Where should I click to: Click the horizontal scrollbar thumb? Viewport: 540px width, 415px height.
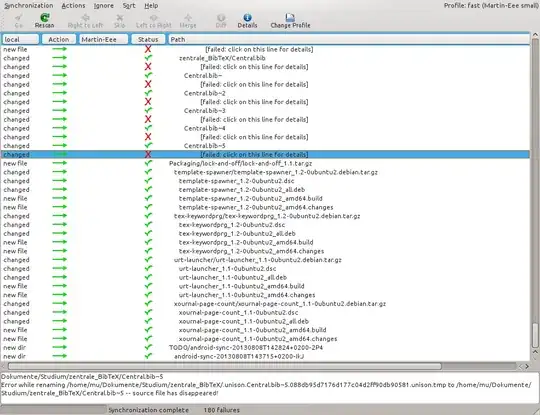[x=225, y=366]
